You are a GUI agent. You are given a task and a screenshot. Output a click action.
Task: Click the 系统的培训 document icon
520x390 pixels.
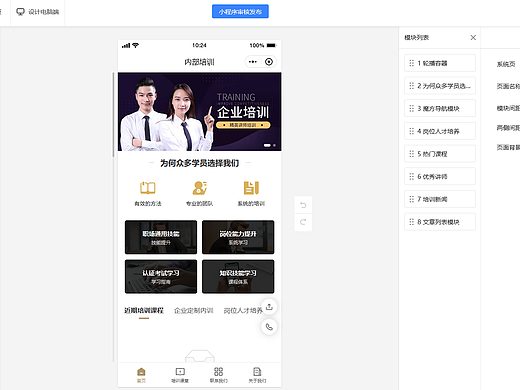pos(251,188)
